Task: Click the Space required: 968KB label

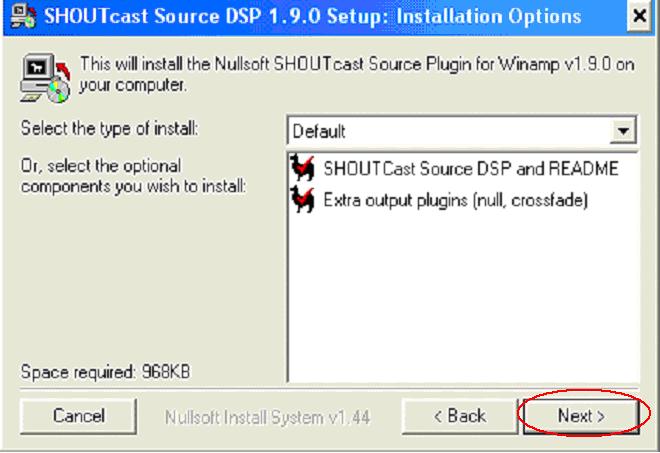Action: coord(105,372)
